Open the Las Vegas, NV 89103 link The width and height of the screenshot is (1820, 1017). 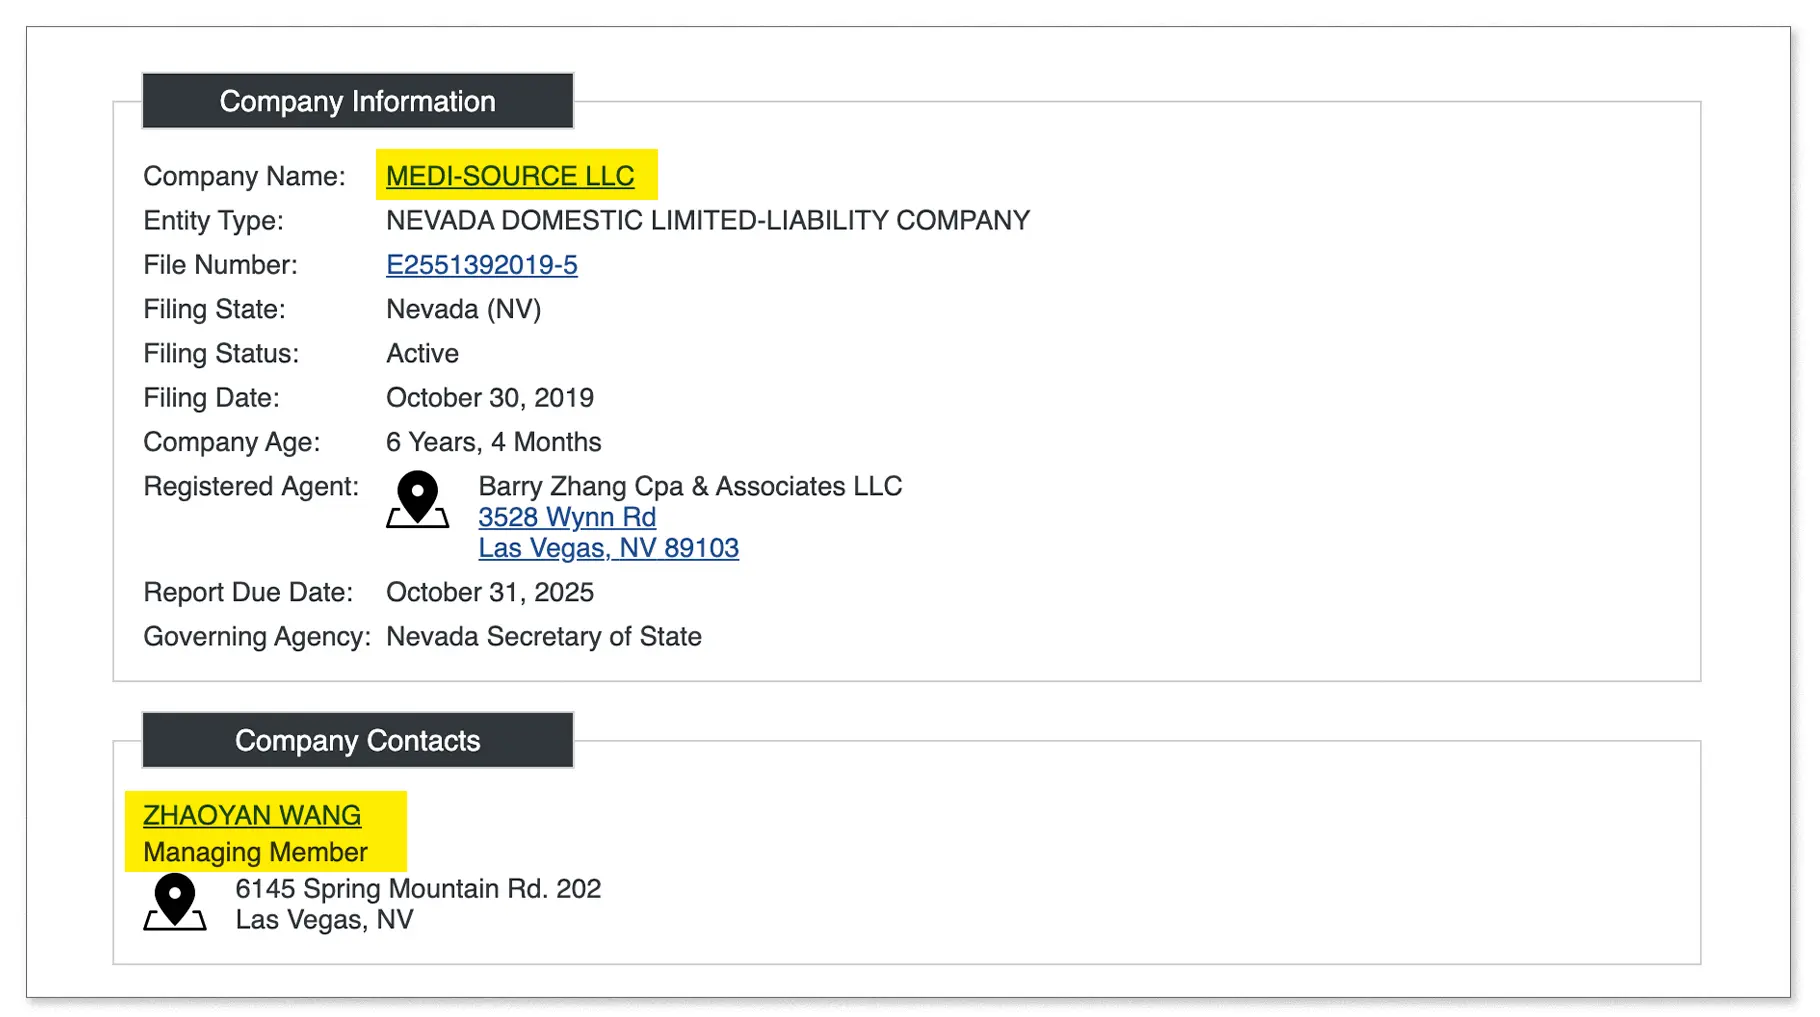pyautogui.click(x=608, y=548)
